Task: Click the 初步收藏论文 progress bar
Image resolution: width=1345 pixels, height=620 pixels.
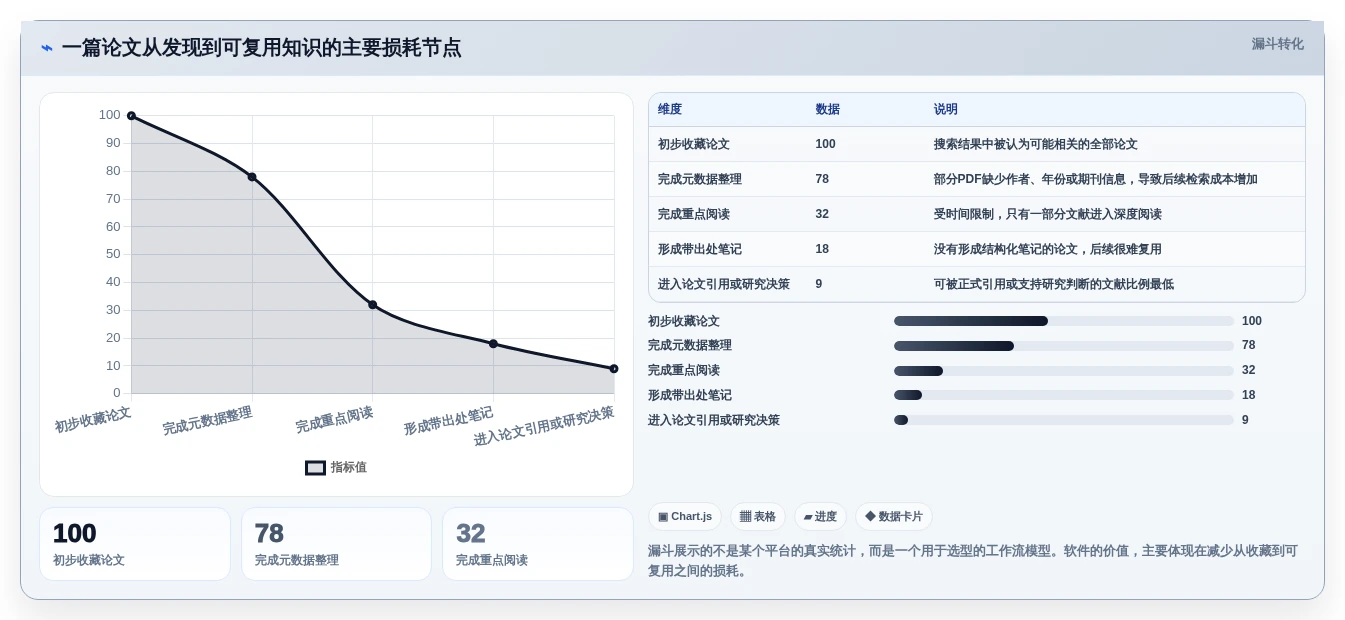Action: point(1064,321)
